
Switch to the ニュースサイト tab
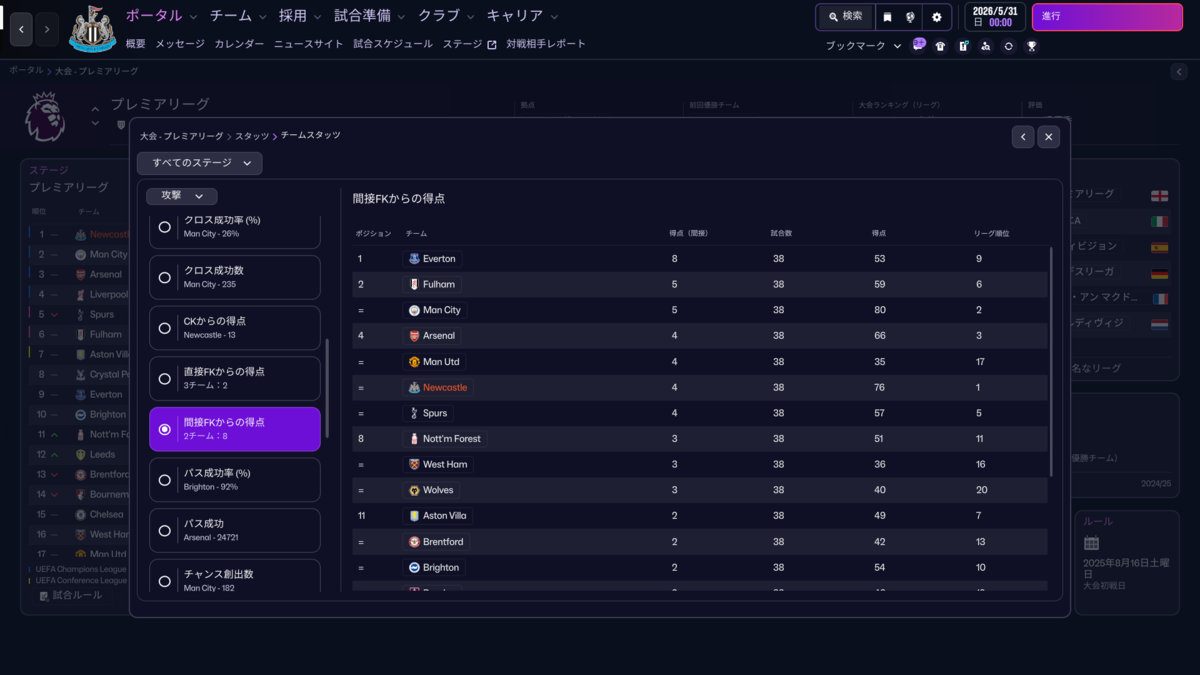[308, 44]
